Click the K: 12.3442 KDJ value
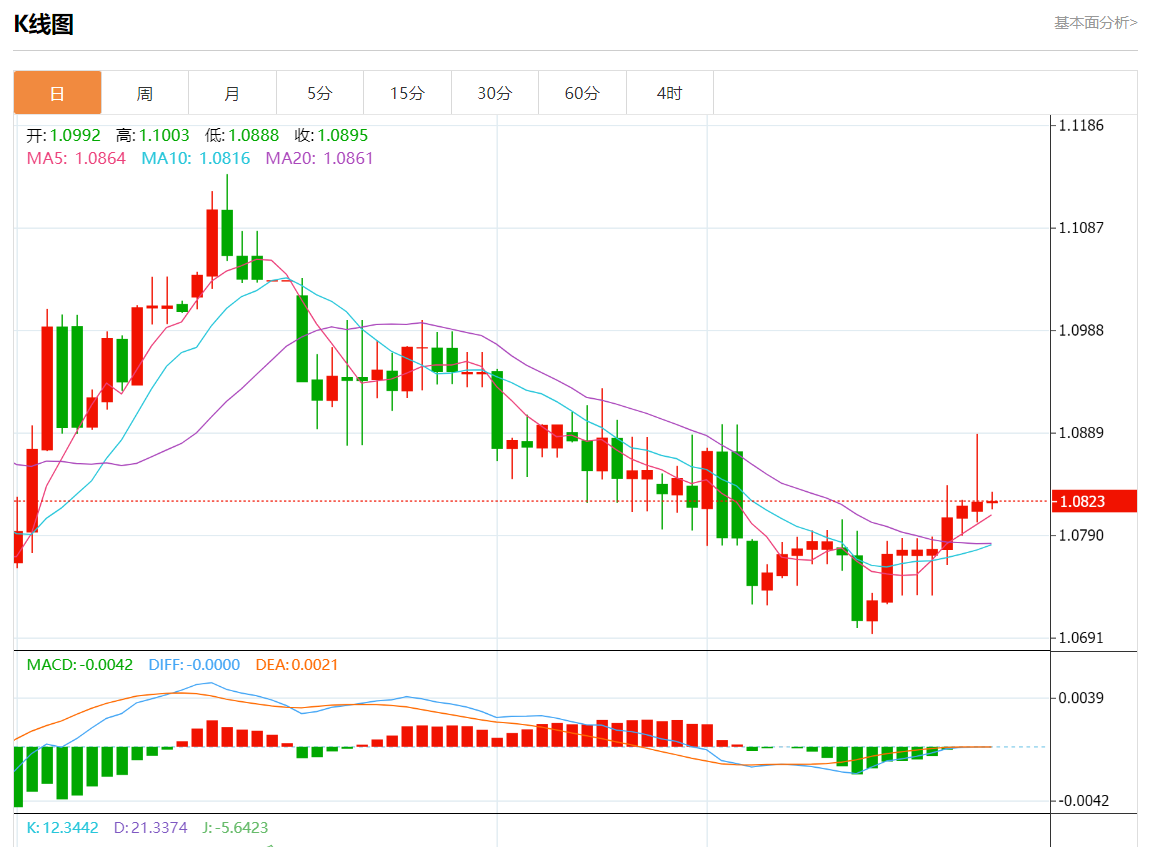Viewport: 1152px width, 847px height. 62,828
